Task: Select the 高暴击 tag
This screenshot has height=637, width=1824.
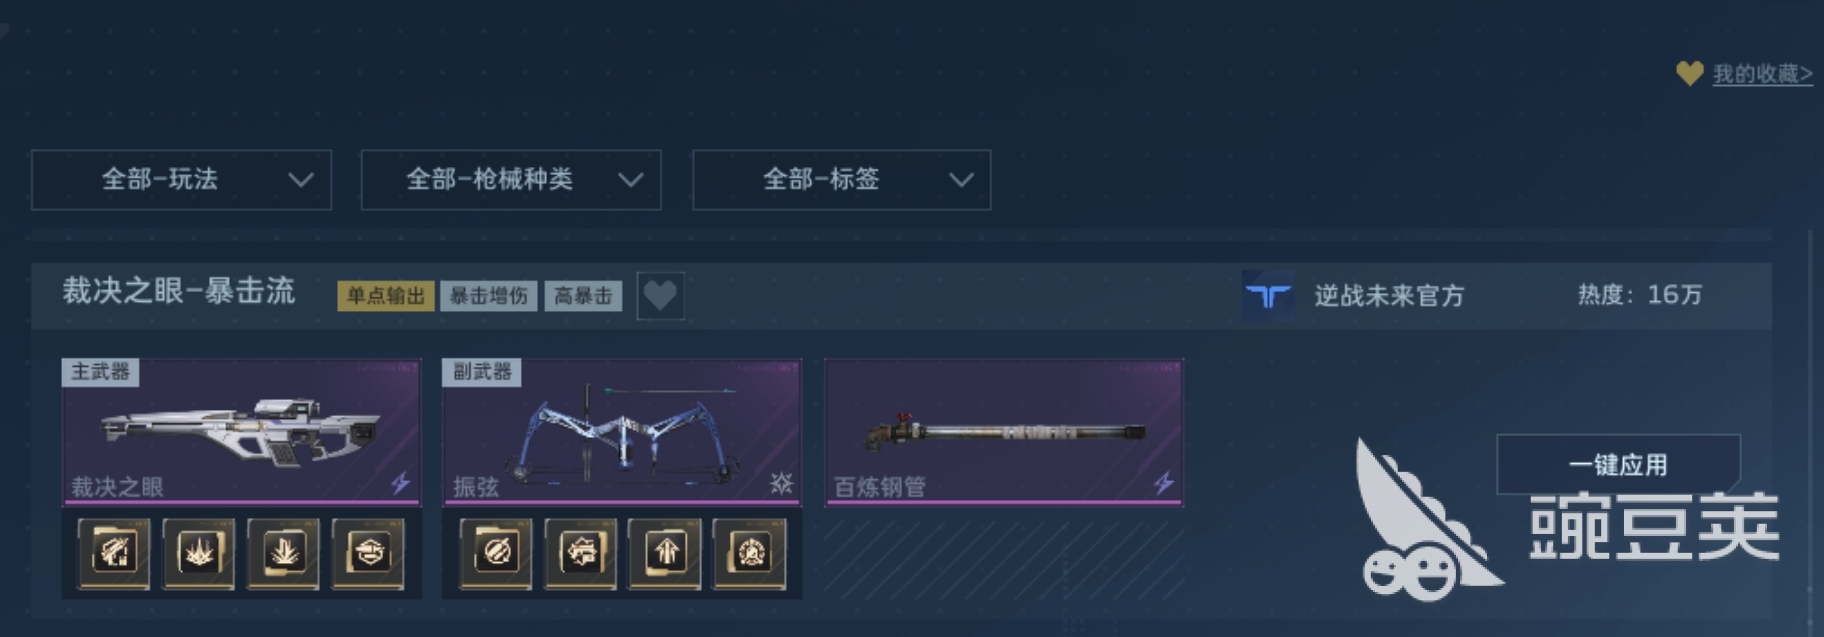Action: 583,296
